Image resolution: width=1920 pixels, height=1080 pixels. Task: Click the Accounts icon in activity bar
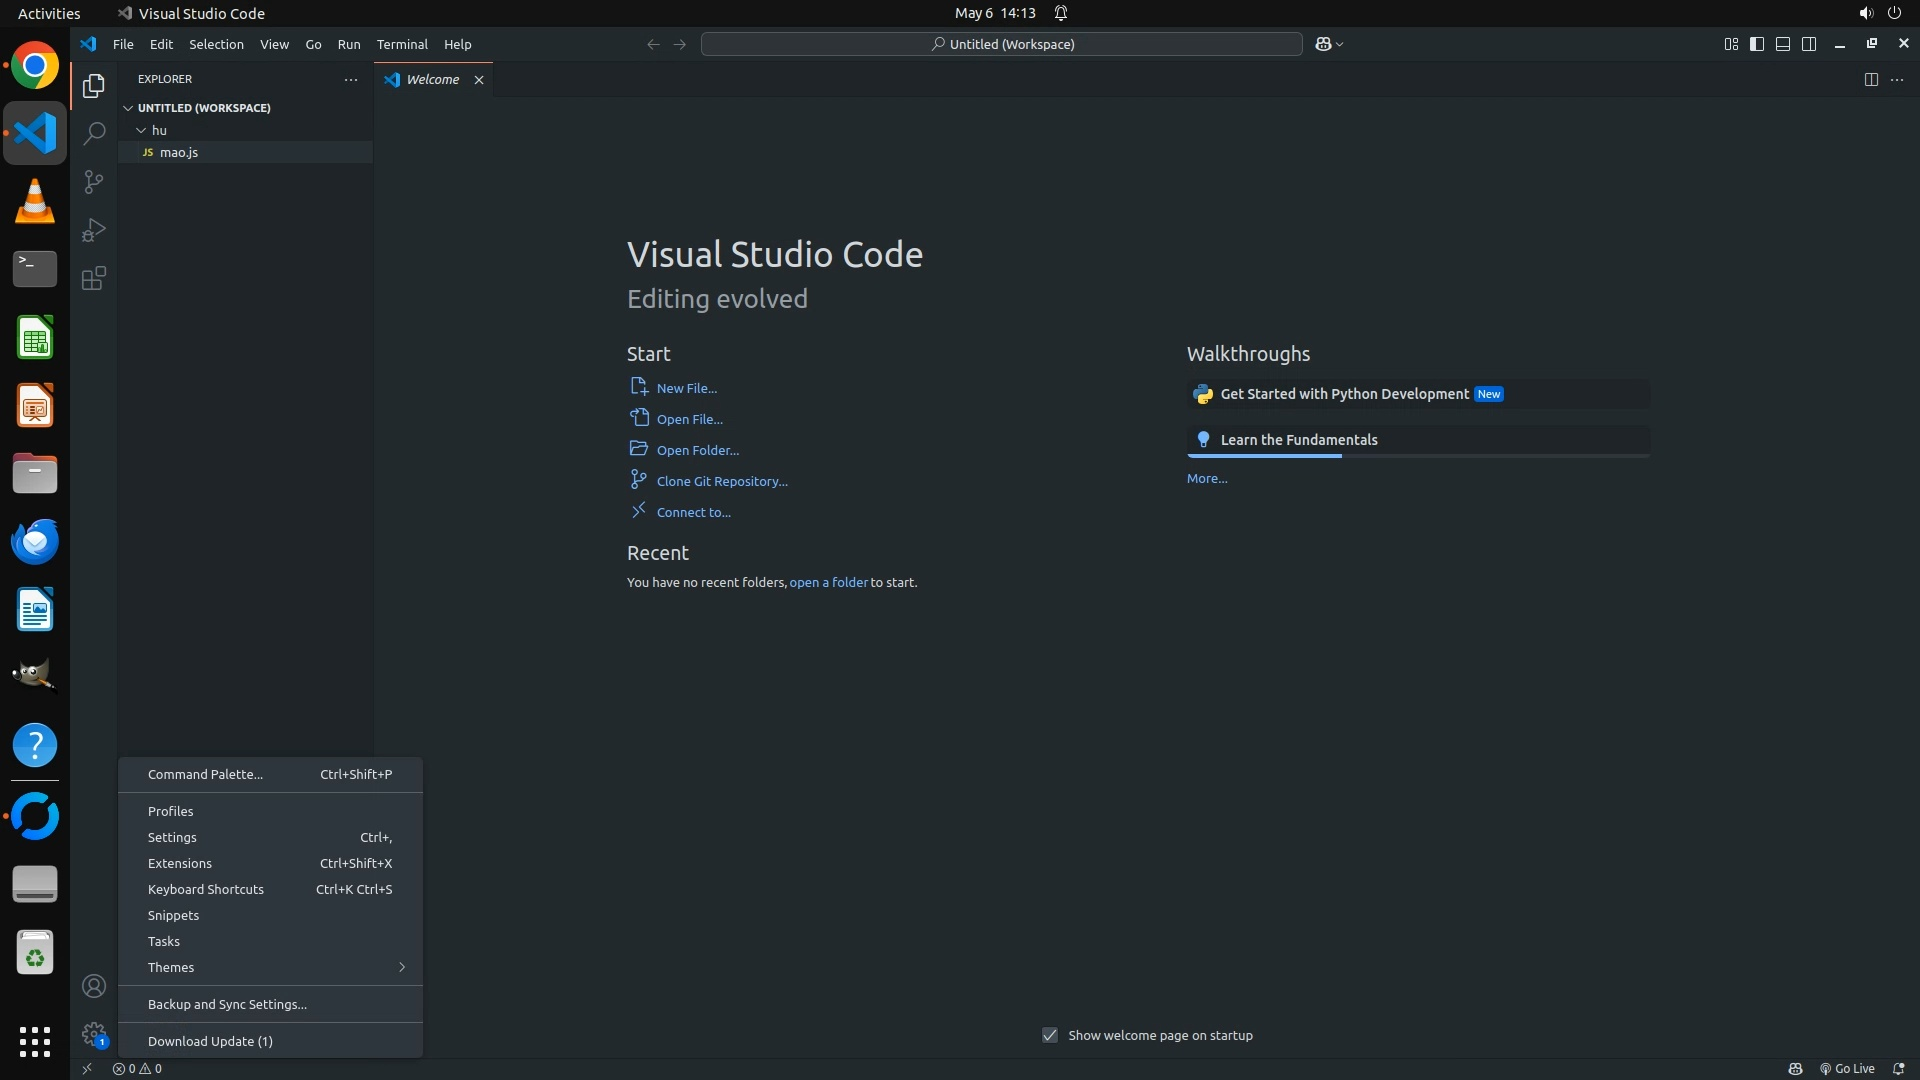pos(94,986)
